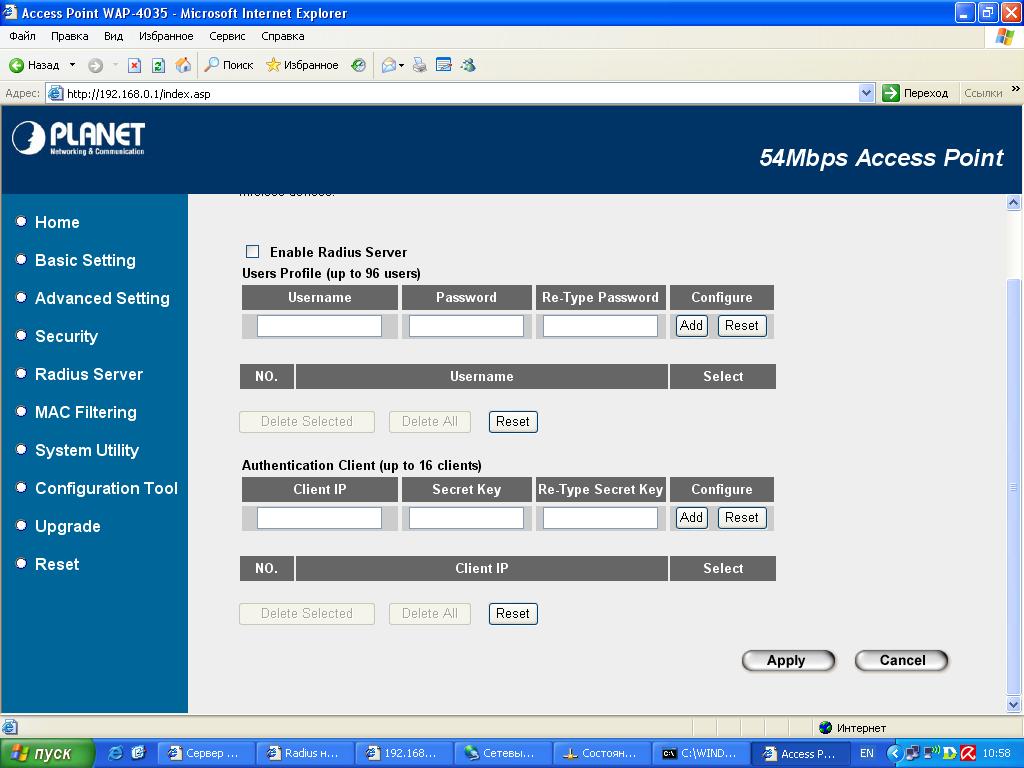This screenshot has height=768, width=1024.
Task: Open the History icon in toolbar
Action: [x=358, y=65]
